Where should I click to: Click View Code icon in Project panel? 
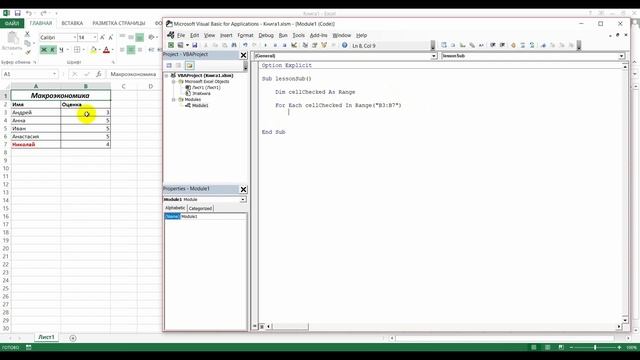169,65
